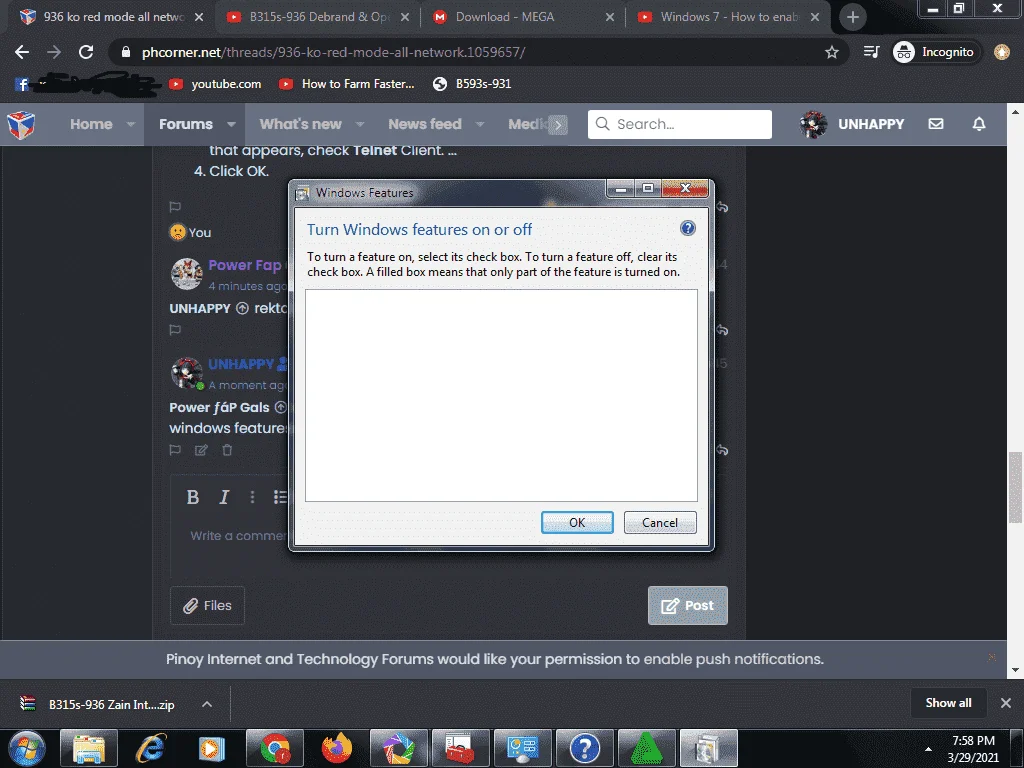Open the Control Panel taskbar icon
Viewport: 1024px width, 768px height.
[x=522, y=748]
